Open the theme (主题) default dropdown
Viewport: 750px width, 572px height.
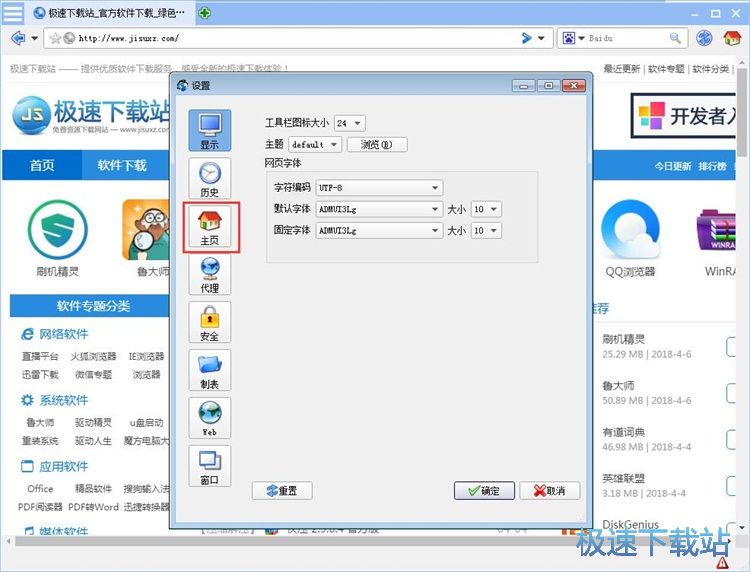pos(315,144)
